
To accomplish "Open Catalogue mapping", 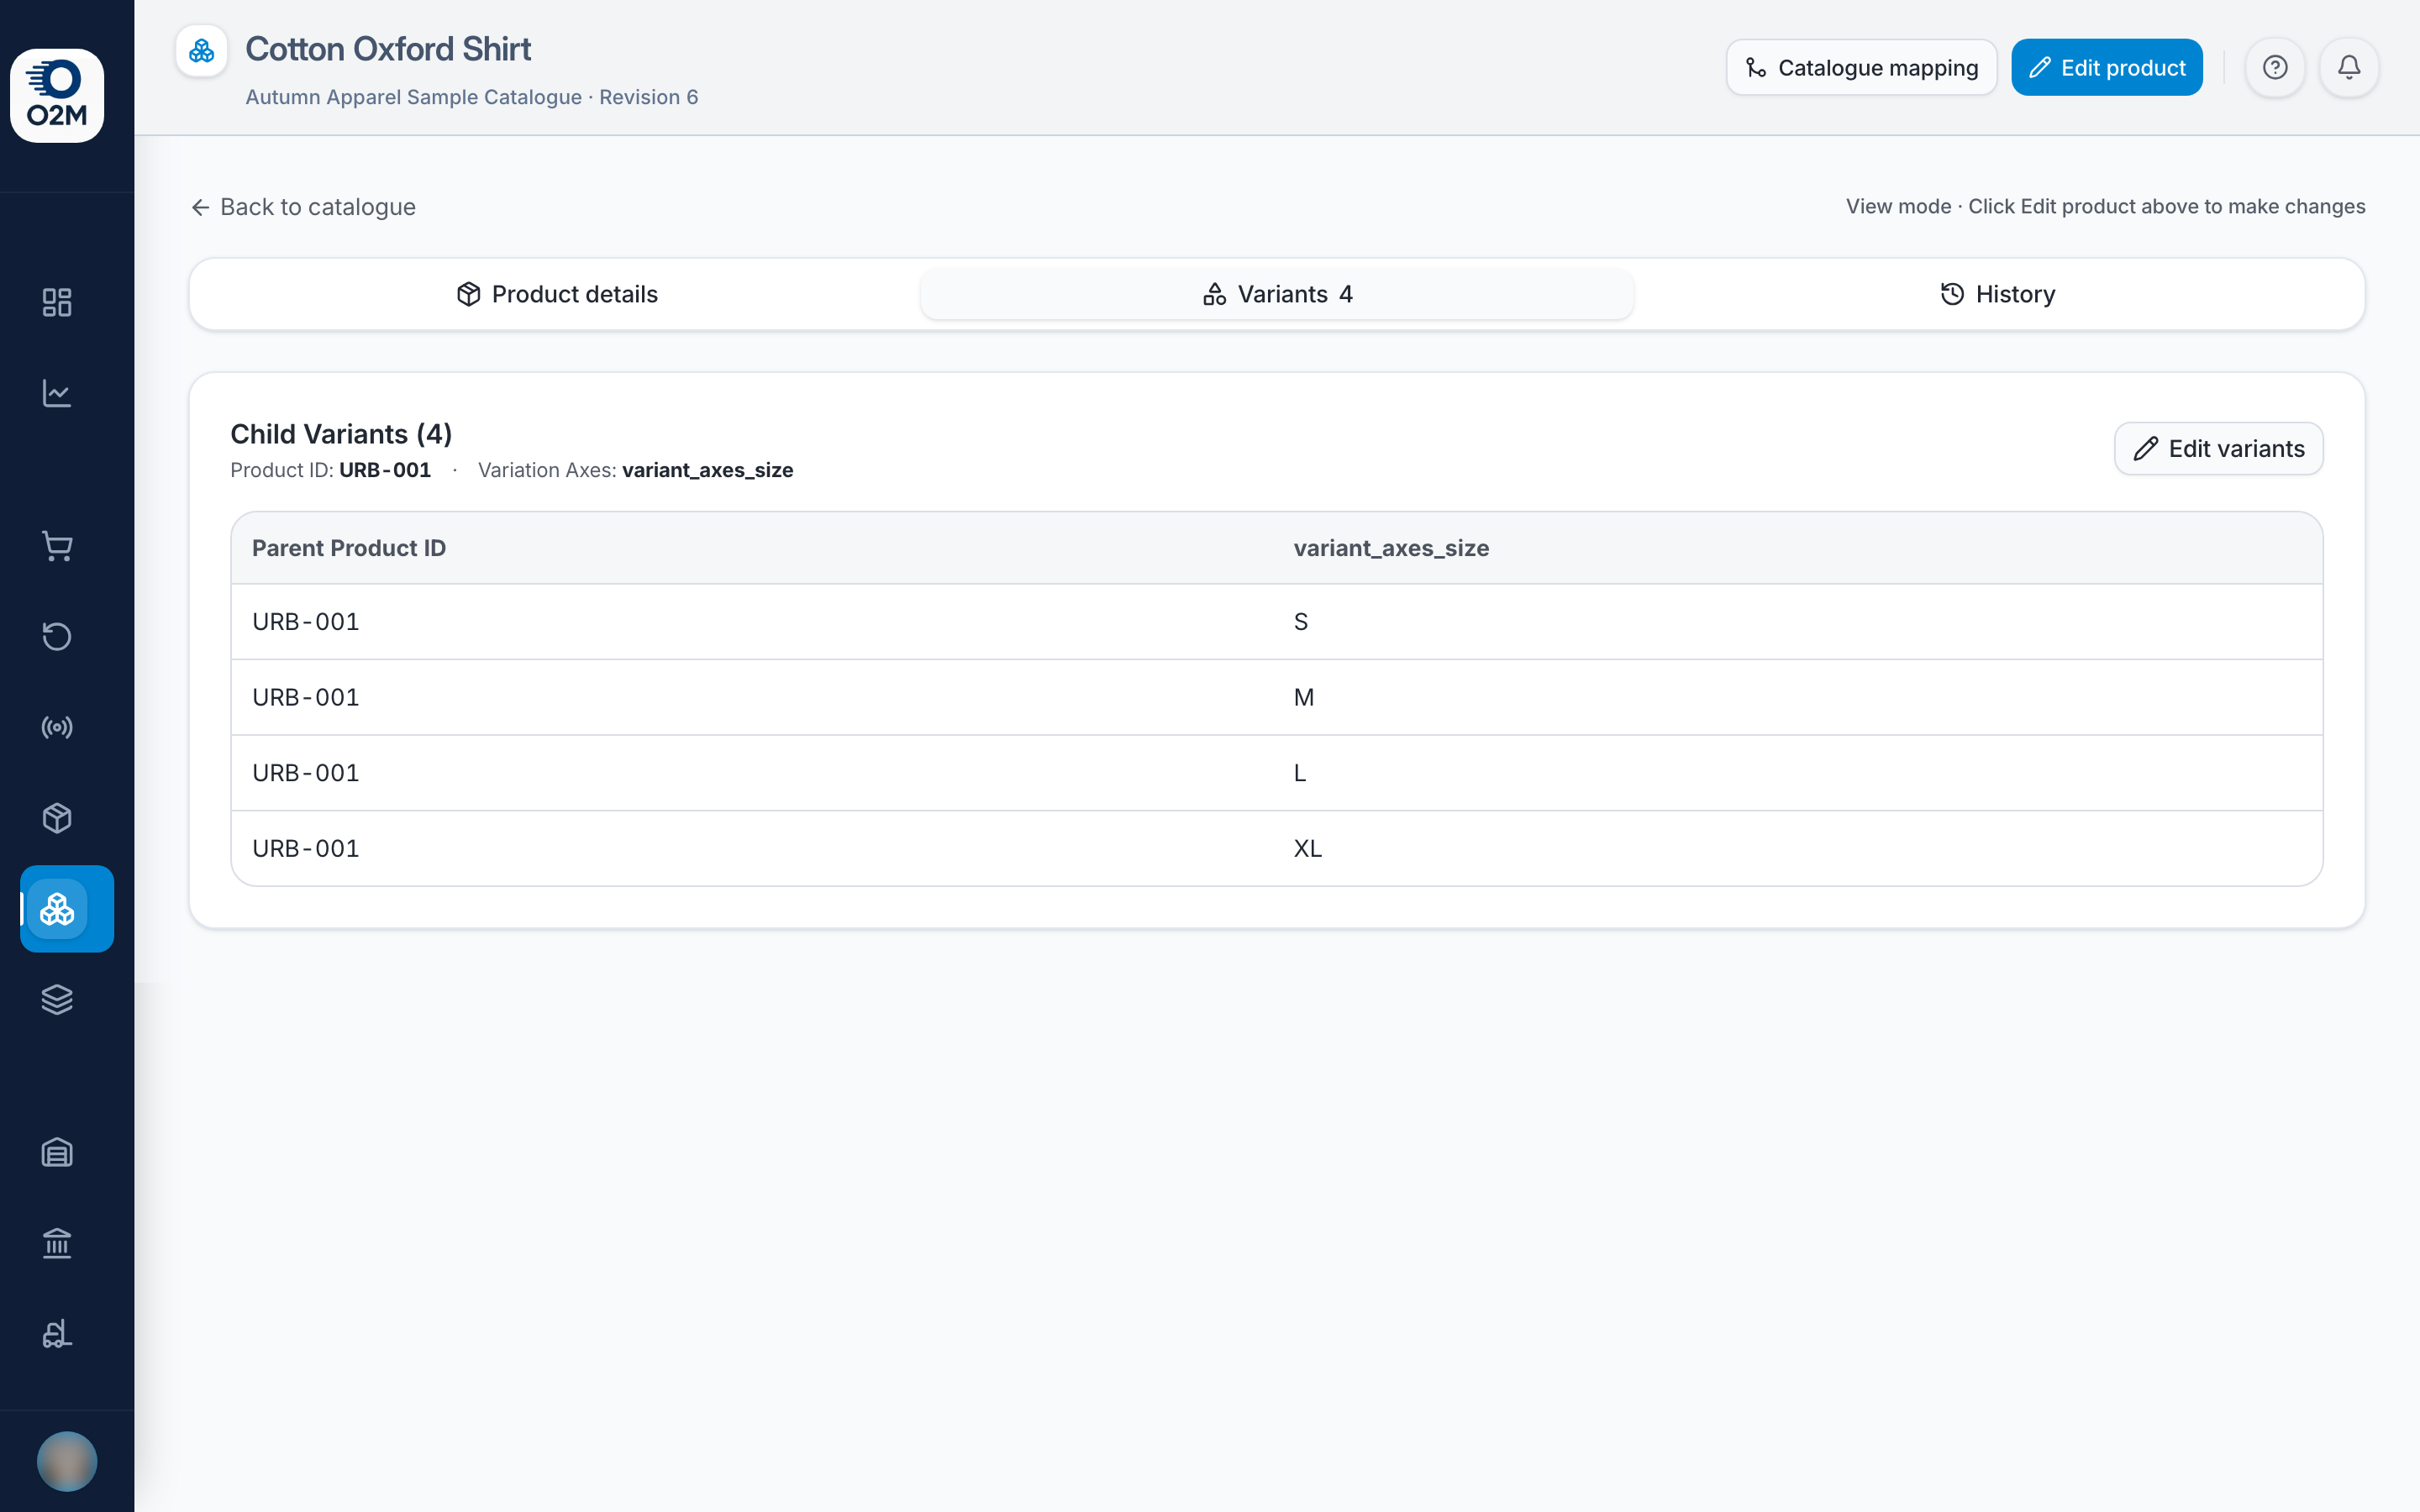I will [x=1861, y=67].
